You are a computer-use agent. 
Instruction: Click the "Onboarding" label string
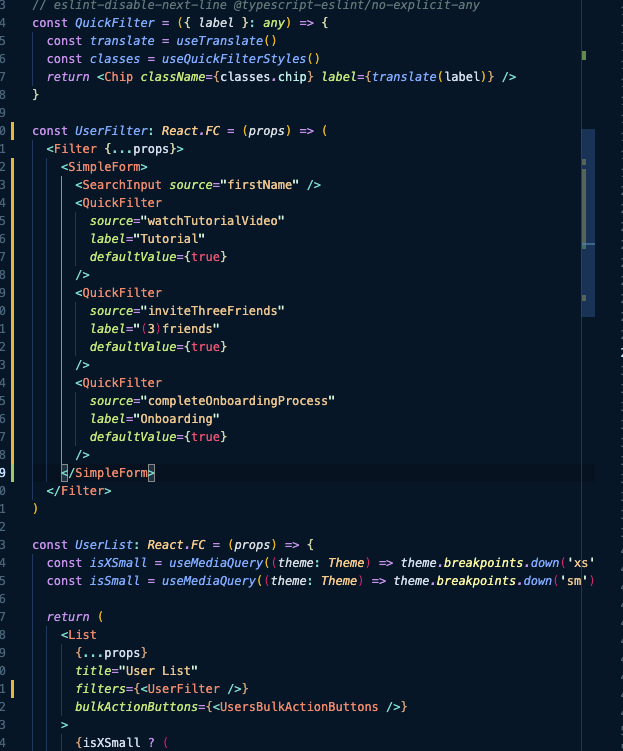(x=176, y=419)
